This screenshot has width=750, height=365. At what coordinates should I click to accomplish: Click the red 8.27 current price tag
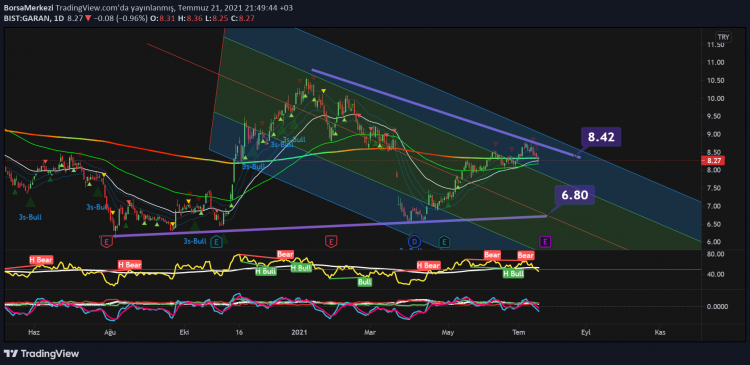[x=713, y=161]
